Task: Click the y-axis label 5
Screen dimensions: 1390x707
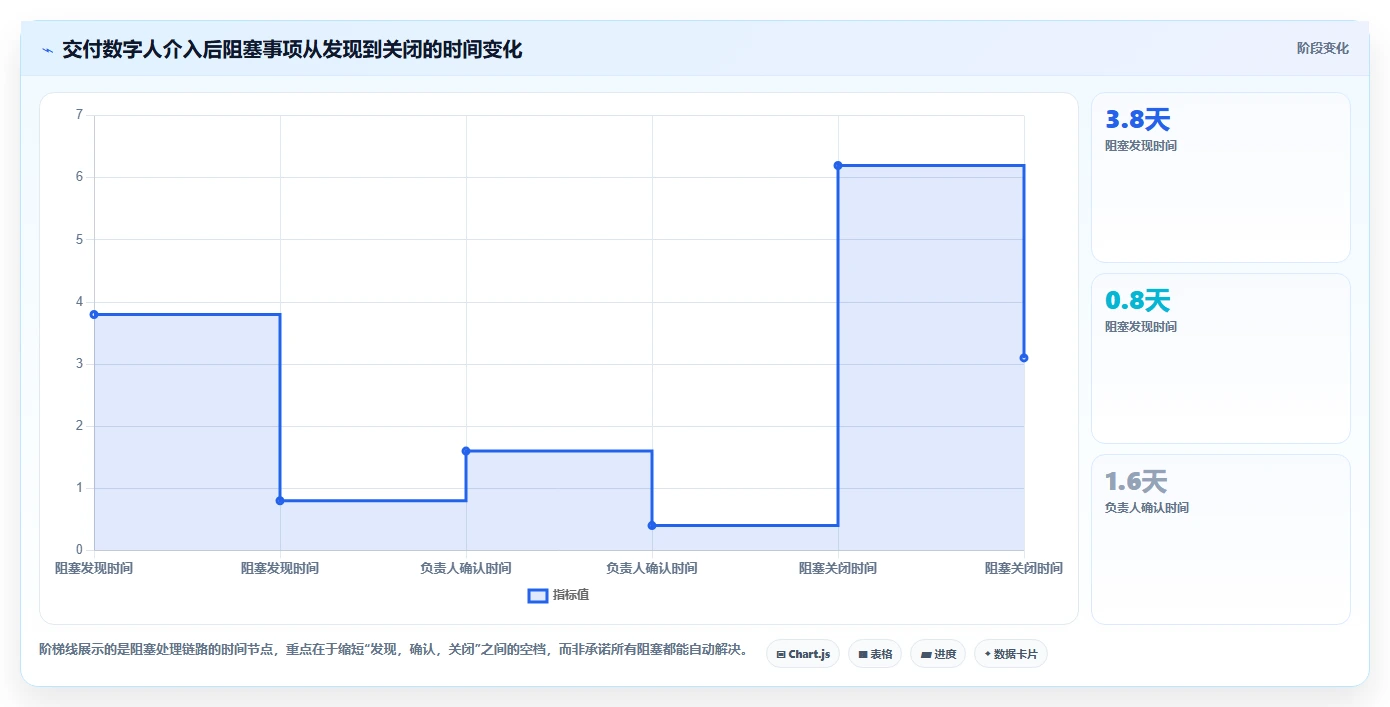Action: pos(79,239)
